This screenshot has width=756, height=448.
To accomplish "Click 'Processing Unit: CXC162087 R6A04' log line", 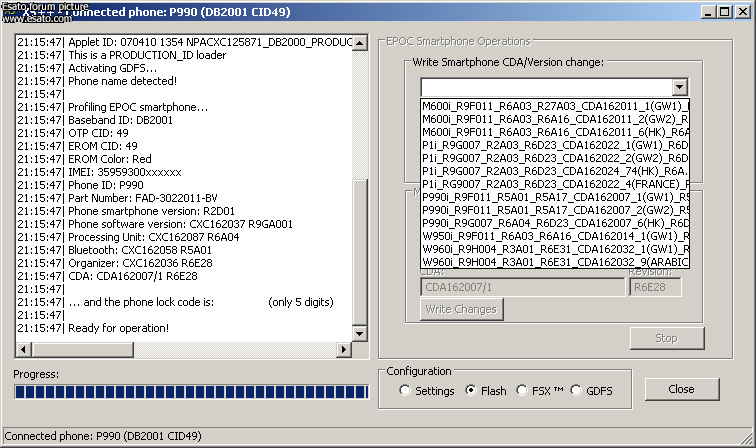I will click(x=128, y=237).
